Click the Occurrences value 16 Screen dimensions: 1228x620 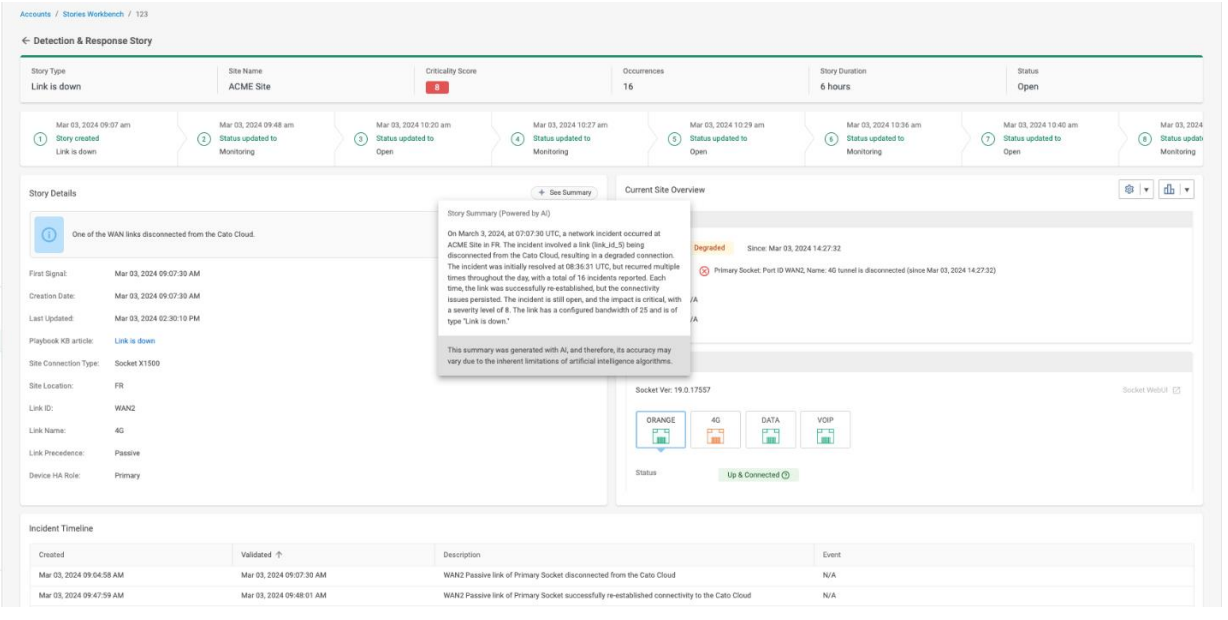click(628, 87)
